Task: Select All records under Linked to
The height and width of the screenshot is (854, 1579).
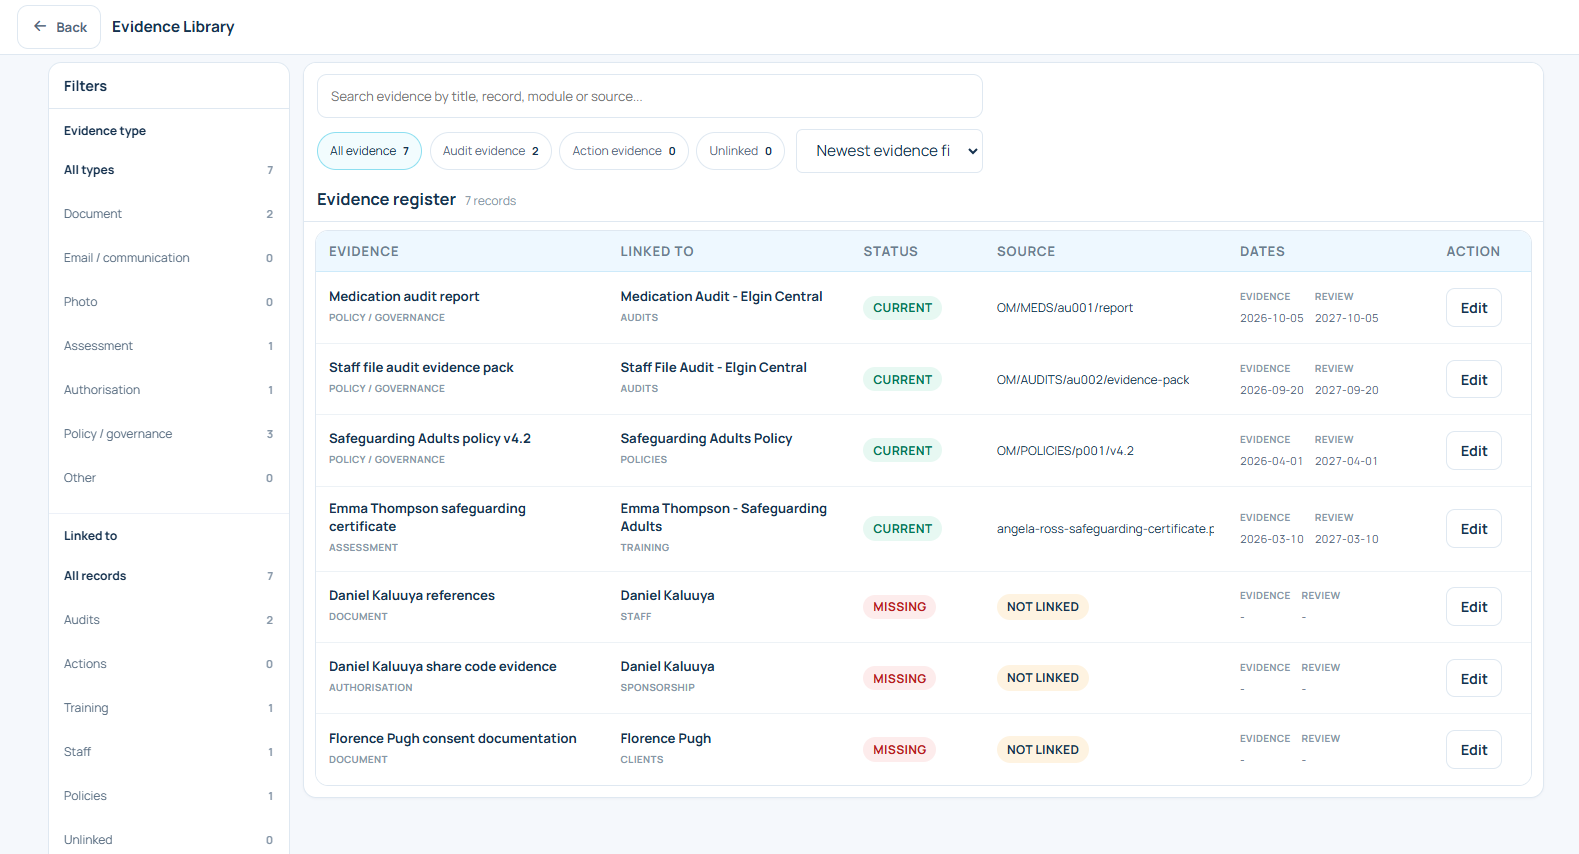Action: (168, 576)
